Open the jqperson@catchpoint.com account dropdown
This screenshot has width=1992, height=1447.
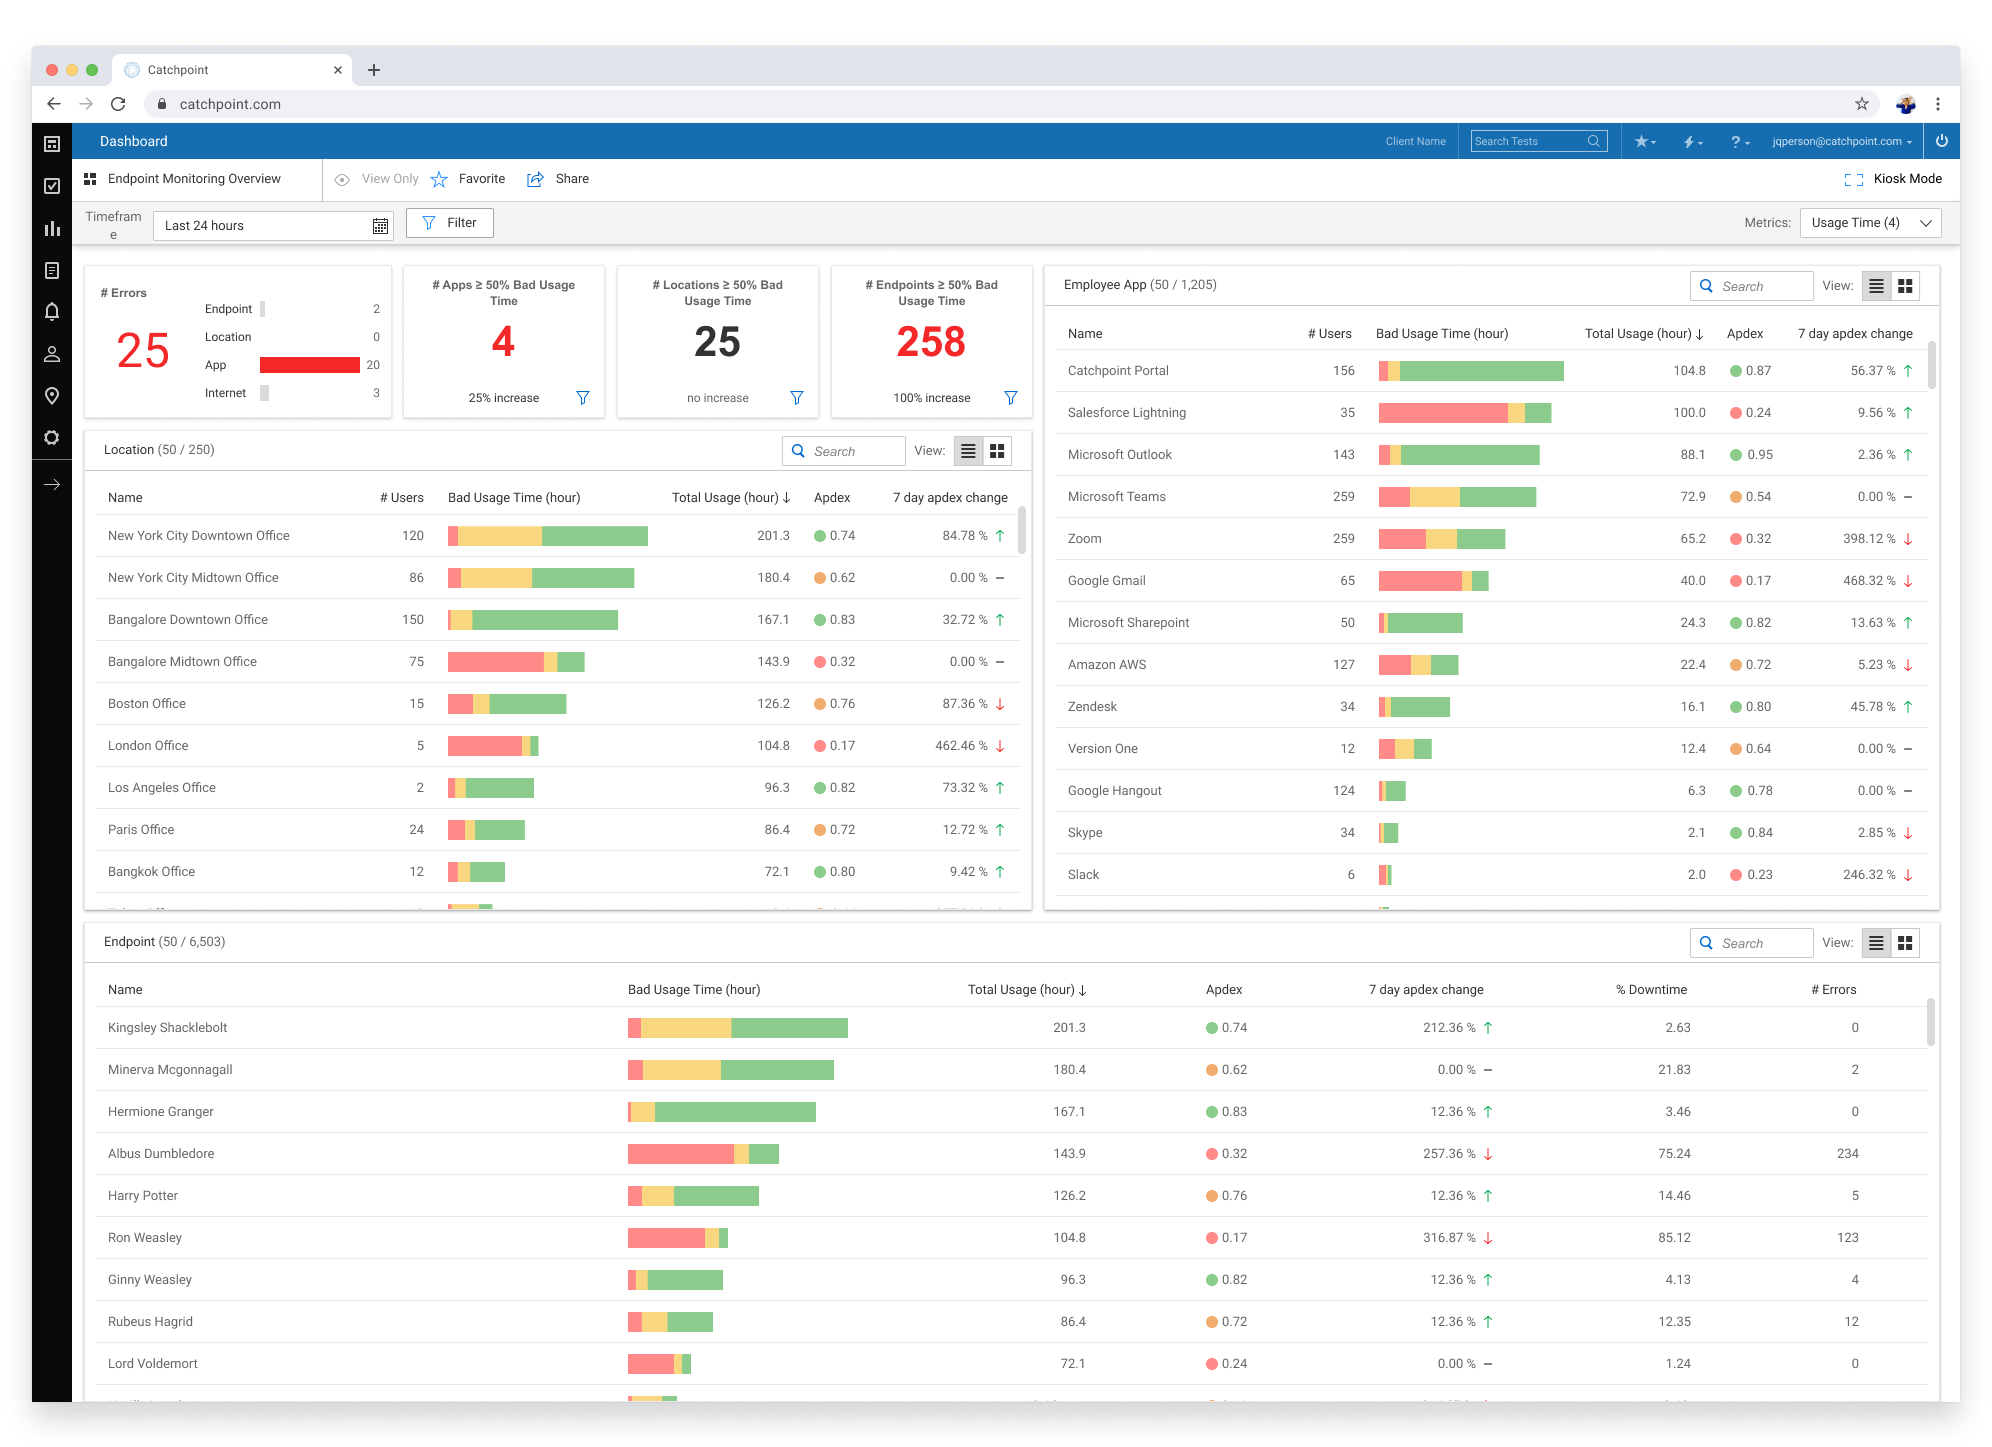tap(1841, 141)
